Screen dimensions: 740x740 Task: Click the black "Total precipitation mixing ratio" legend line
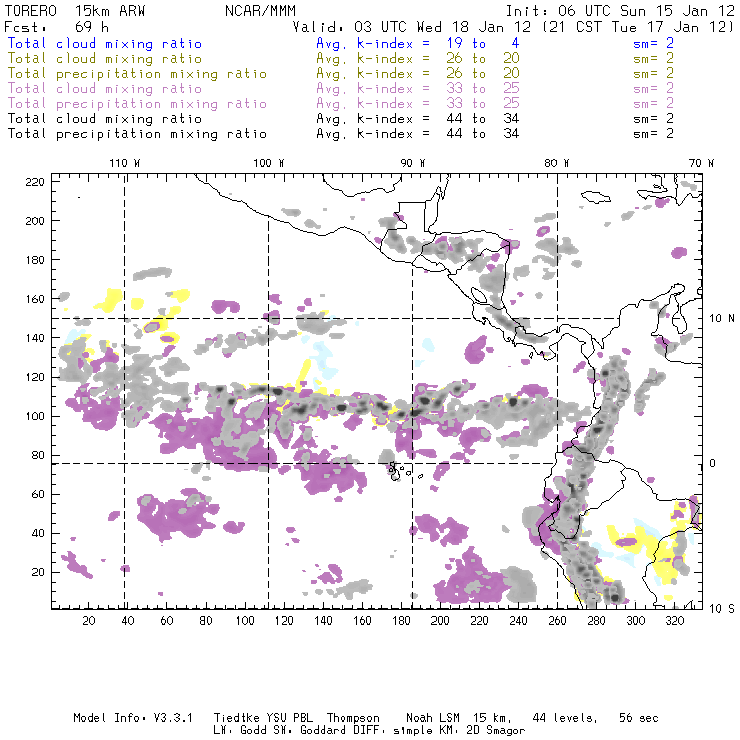[137, 134]
